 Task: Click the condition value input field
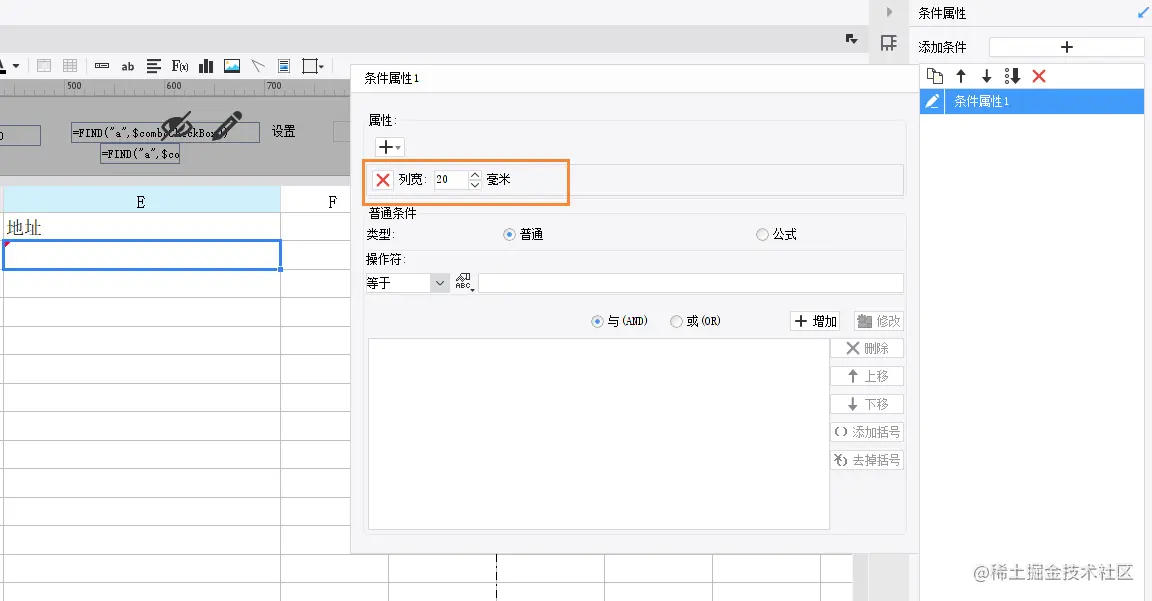[691, 283]
